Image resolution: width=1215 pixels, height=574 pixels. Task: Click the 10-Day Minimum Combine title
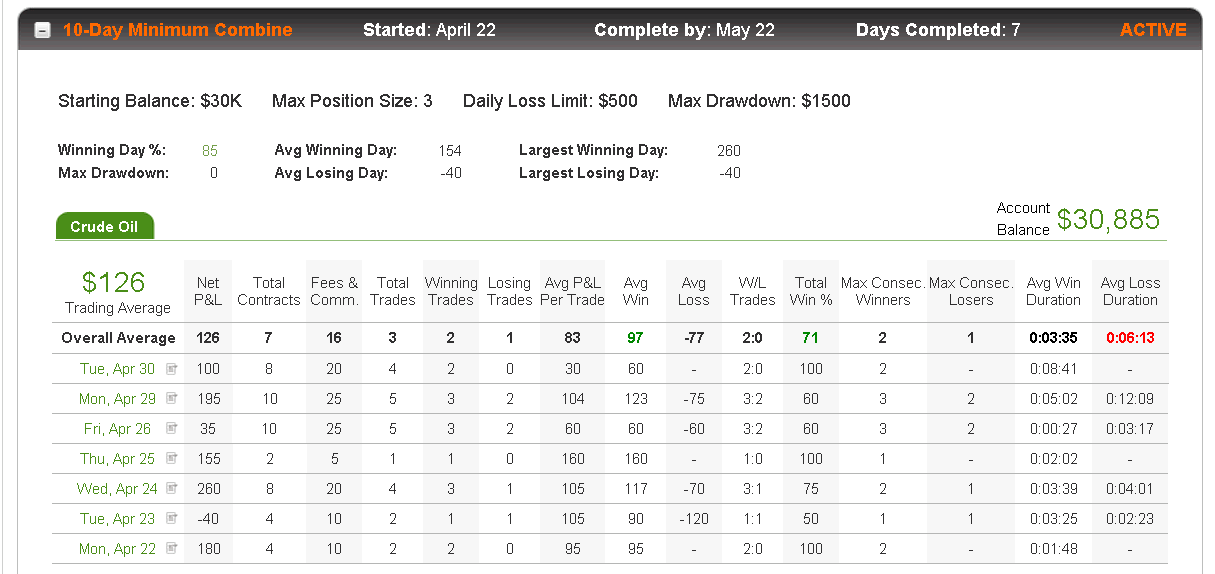pos(178,30)
